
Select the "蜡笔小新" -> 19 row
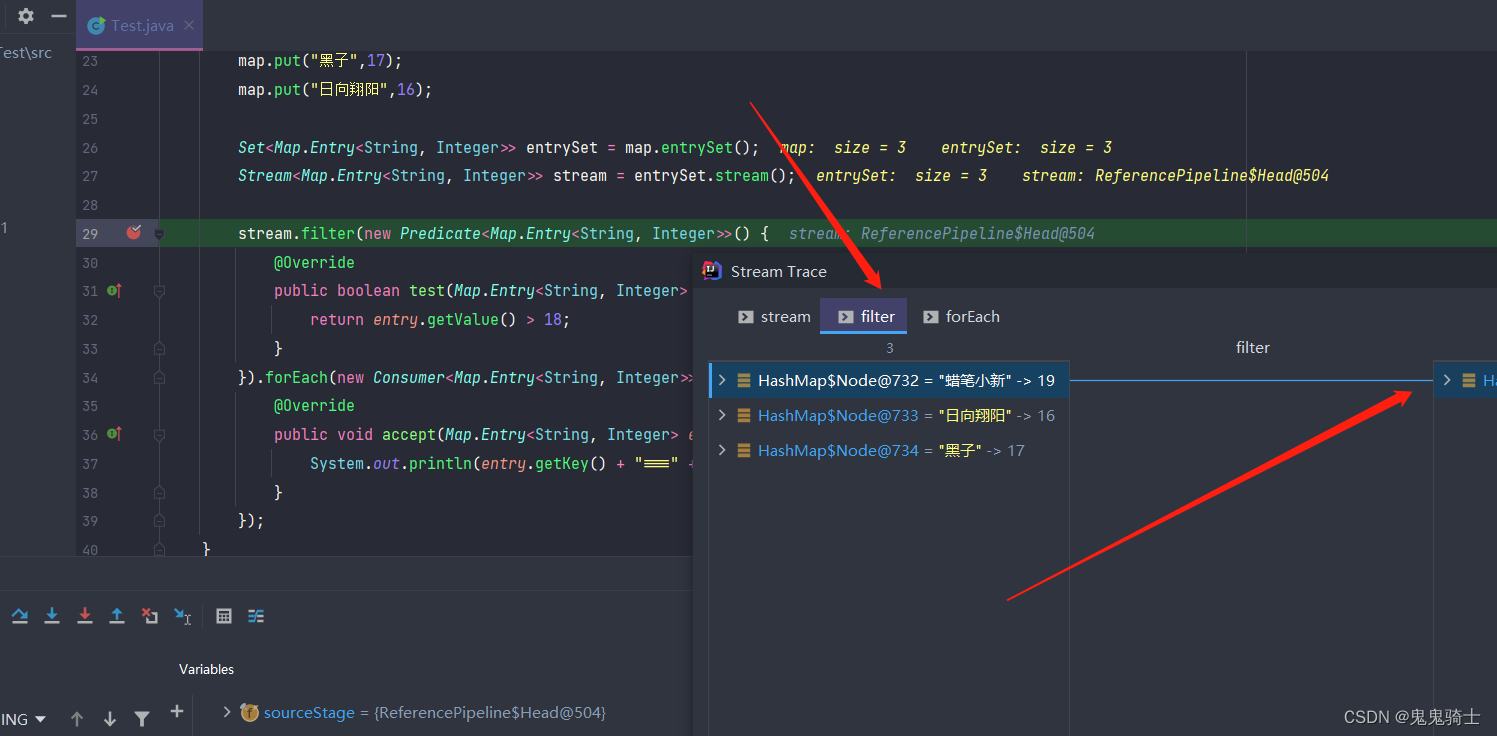889,380
